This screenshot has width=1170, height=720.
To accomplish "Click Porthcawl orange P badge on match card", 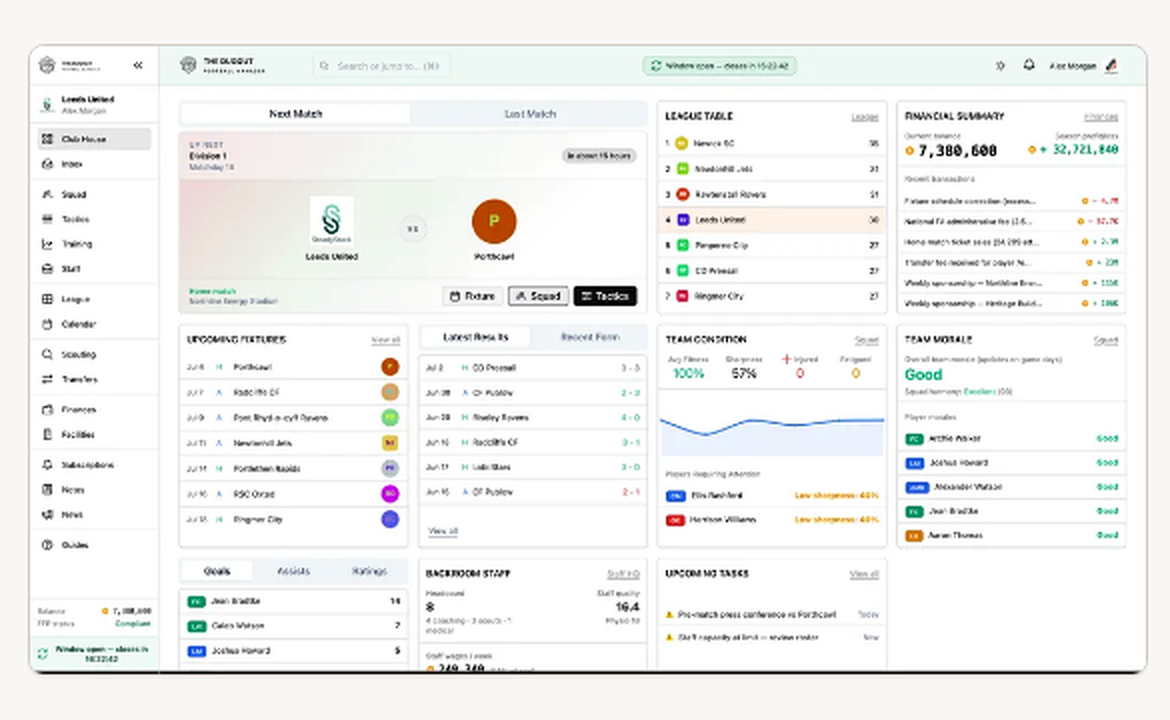I will [x=494, y=222].
